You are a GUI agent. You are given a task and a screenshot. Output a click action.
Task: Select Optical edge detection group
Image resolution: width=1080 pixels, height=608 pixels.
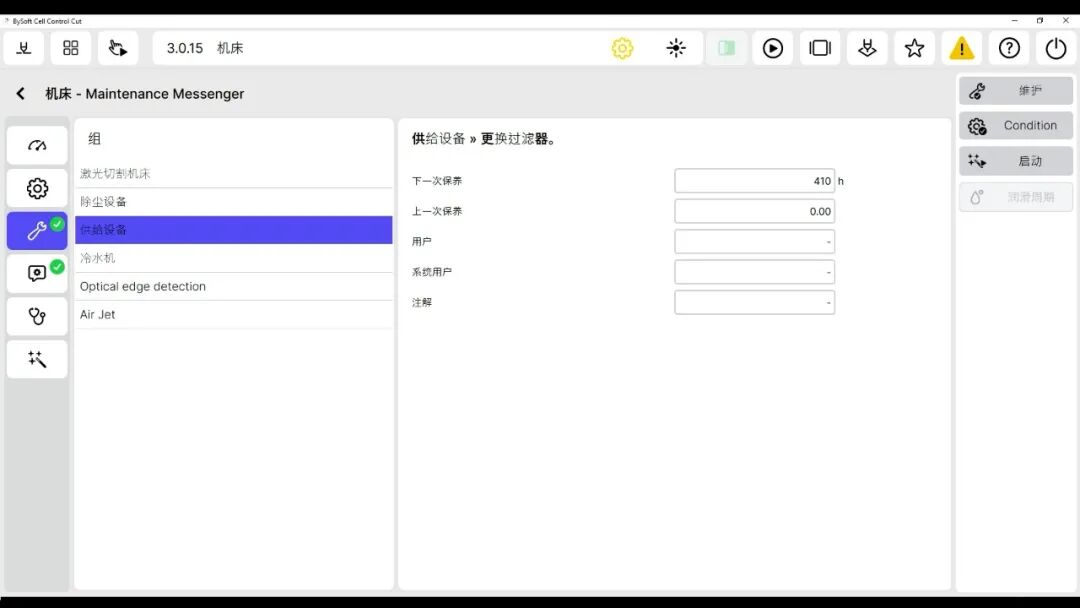point(234,286)
